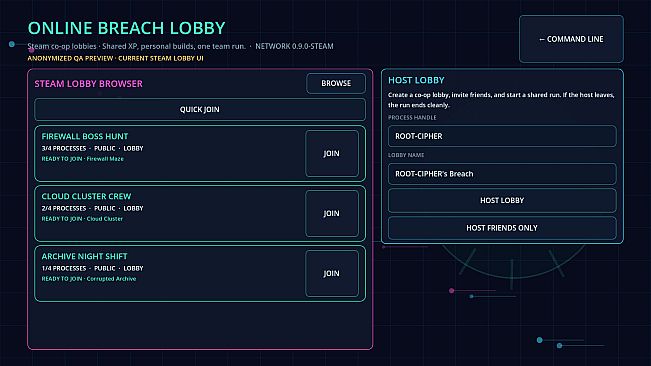Click '1/4 PROCESSES' status text

pyautogui.click(x=64, y=268)
